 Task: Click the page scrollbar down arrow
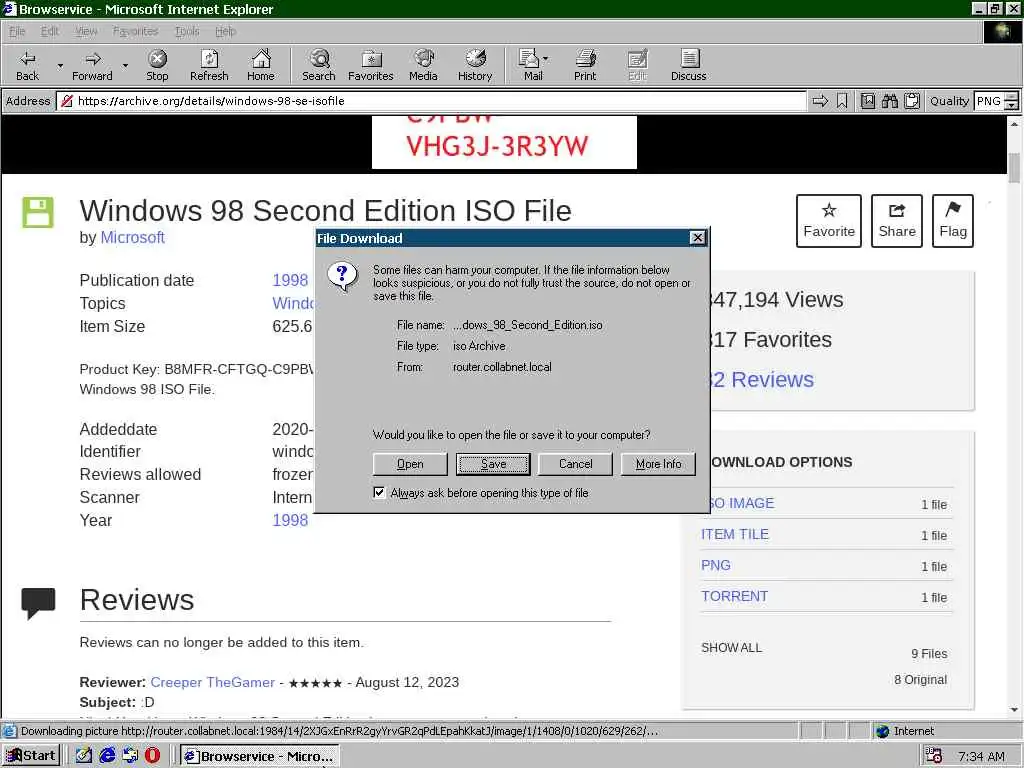pyautogui.click(x=1014, y=710)
